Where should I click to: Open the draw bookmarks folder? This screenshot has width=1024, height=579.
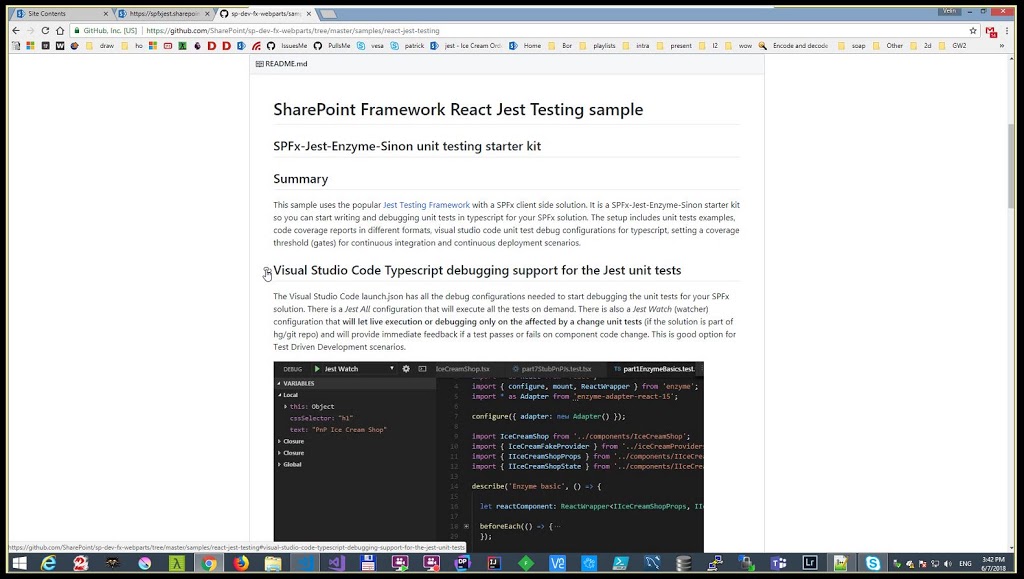[x=100, y=46]
